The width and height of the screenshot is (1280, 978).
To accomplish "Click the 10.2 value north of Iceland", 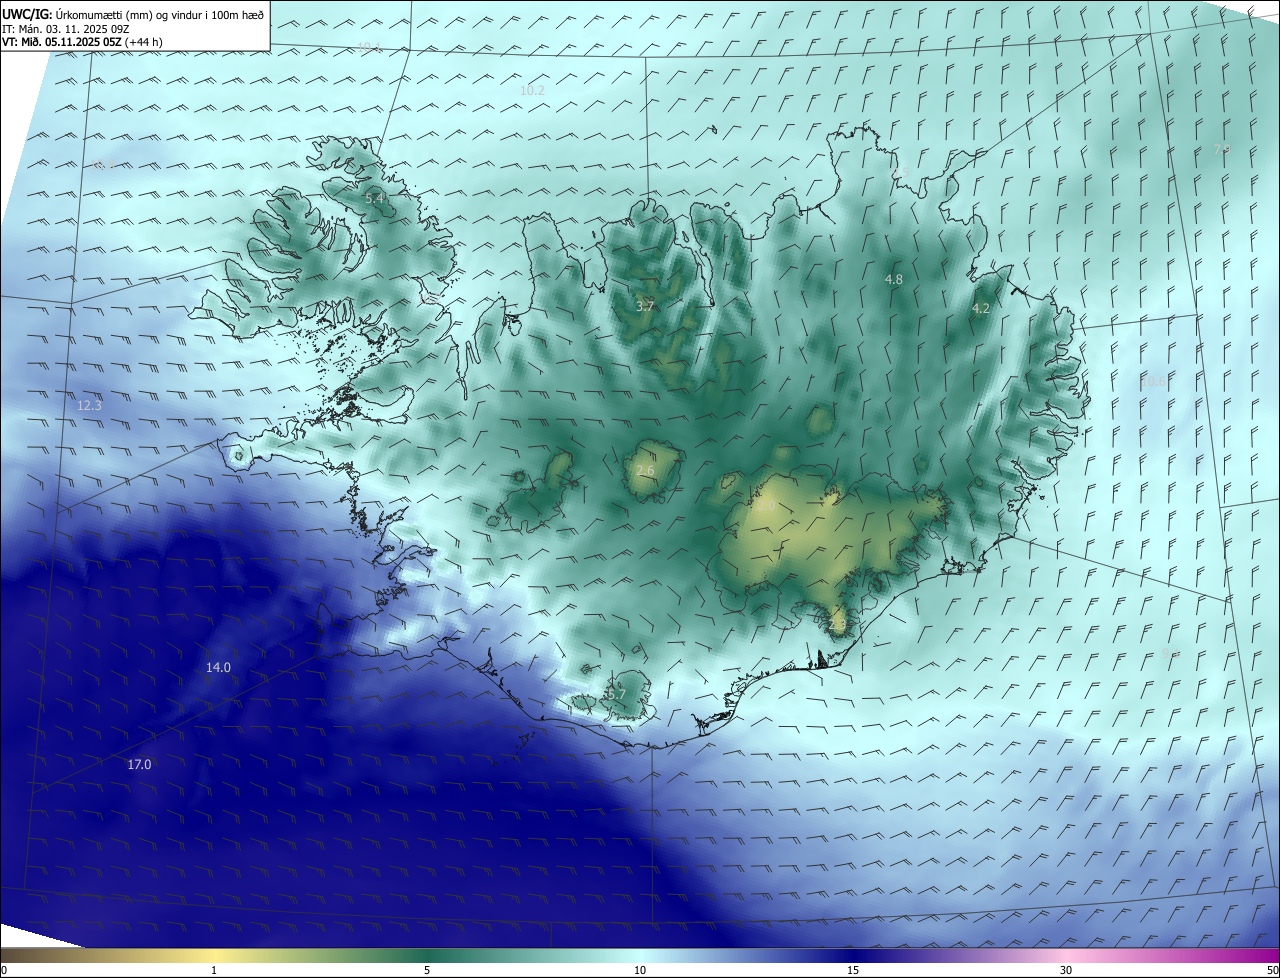I will (532, 91).
